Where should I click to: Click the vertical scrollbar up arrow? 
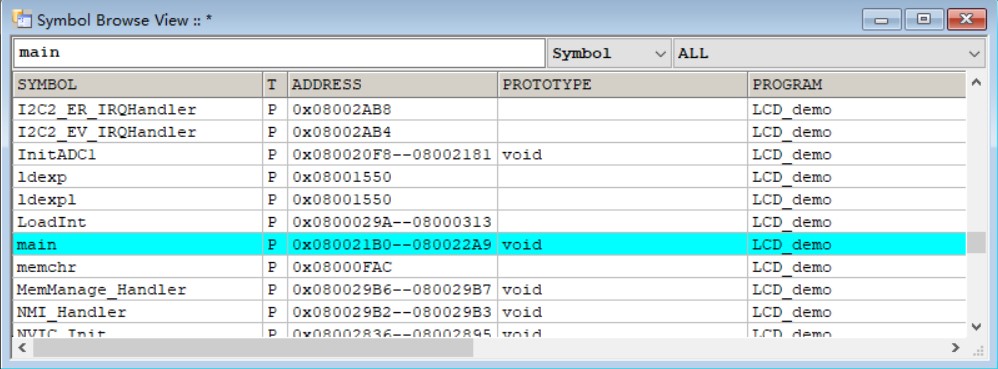(x=977, y=82)
